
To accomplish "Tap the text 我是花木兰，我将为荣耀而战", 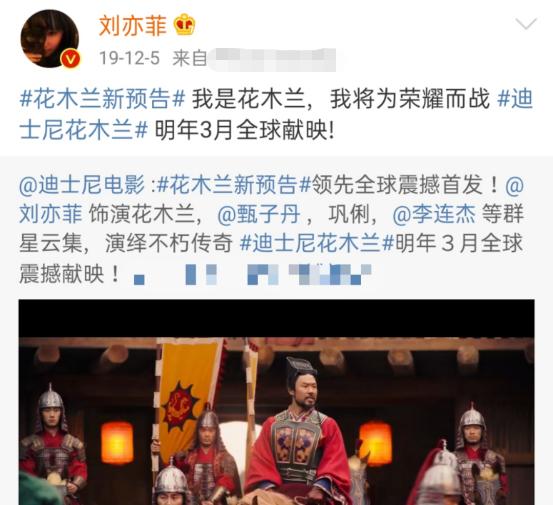I will coord(341,99).
